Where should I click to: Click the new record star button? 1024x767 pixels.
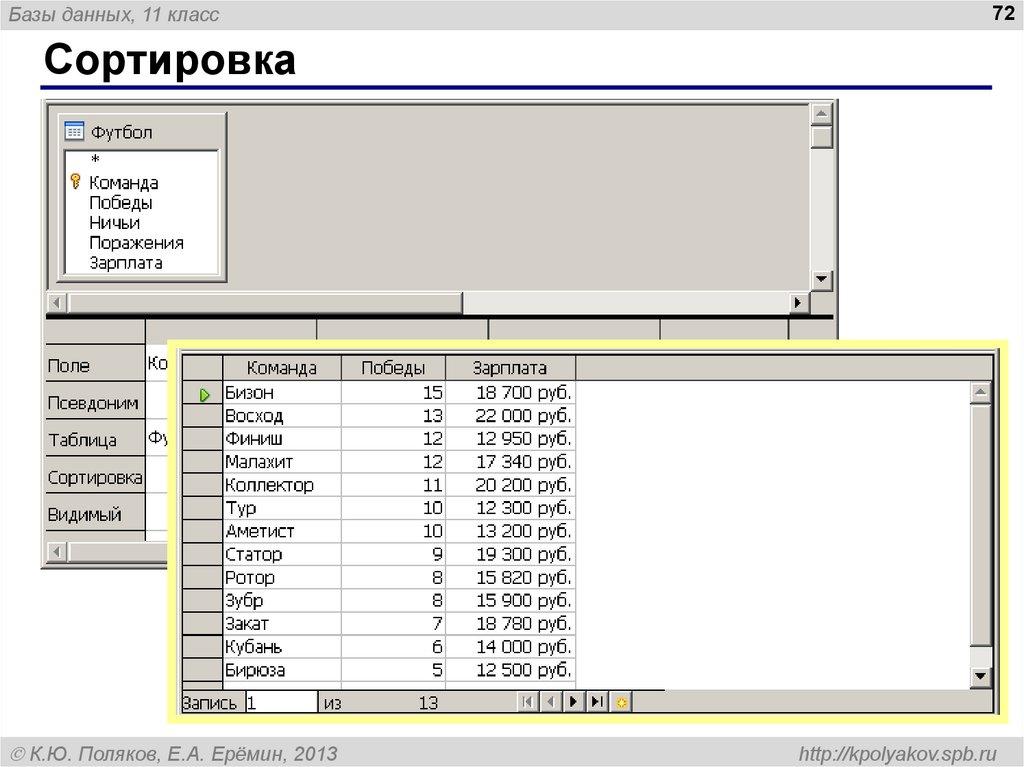pos(621,702)
